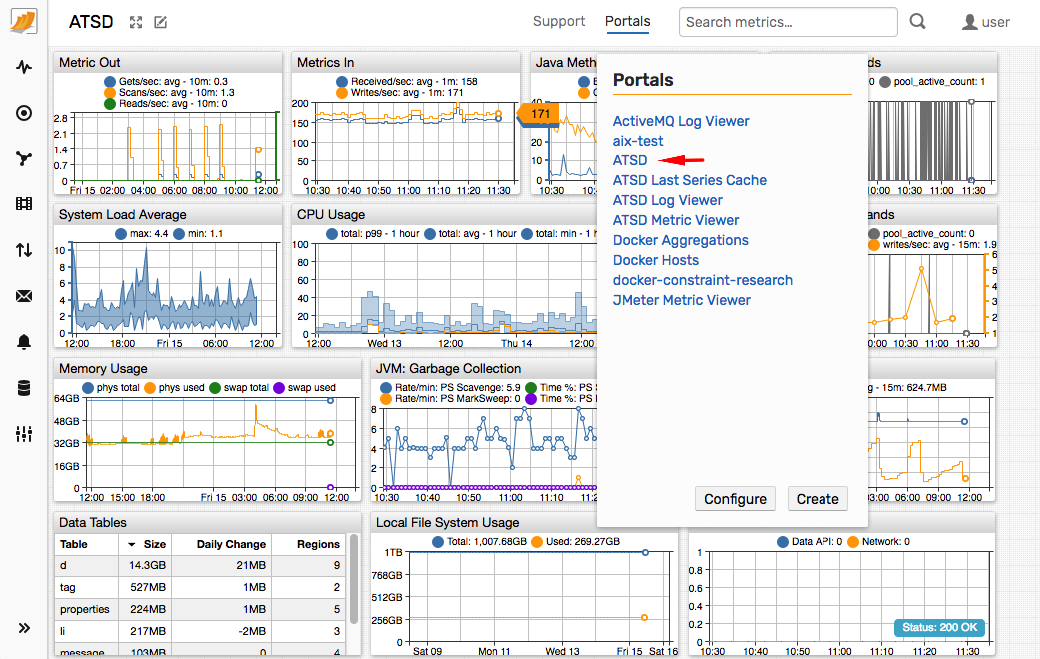Click the Status: 200 OK badge

(939, 627)
